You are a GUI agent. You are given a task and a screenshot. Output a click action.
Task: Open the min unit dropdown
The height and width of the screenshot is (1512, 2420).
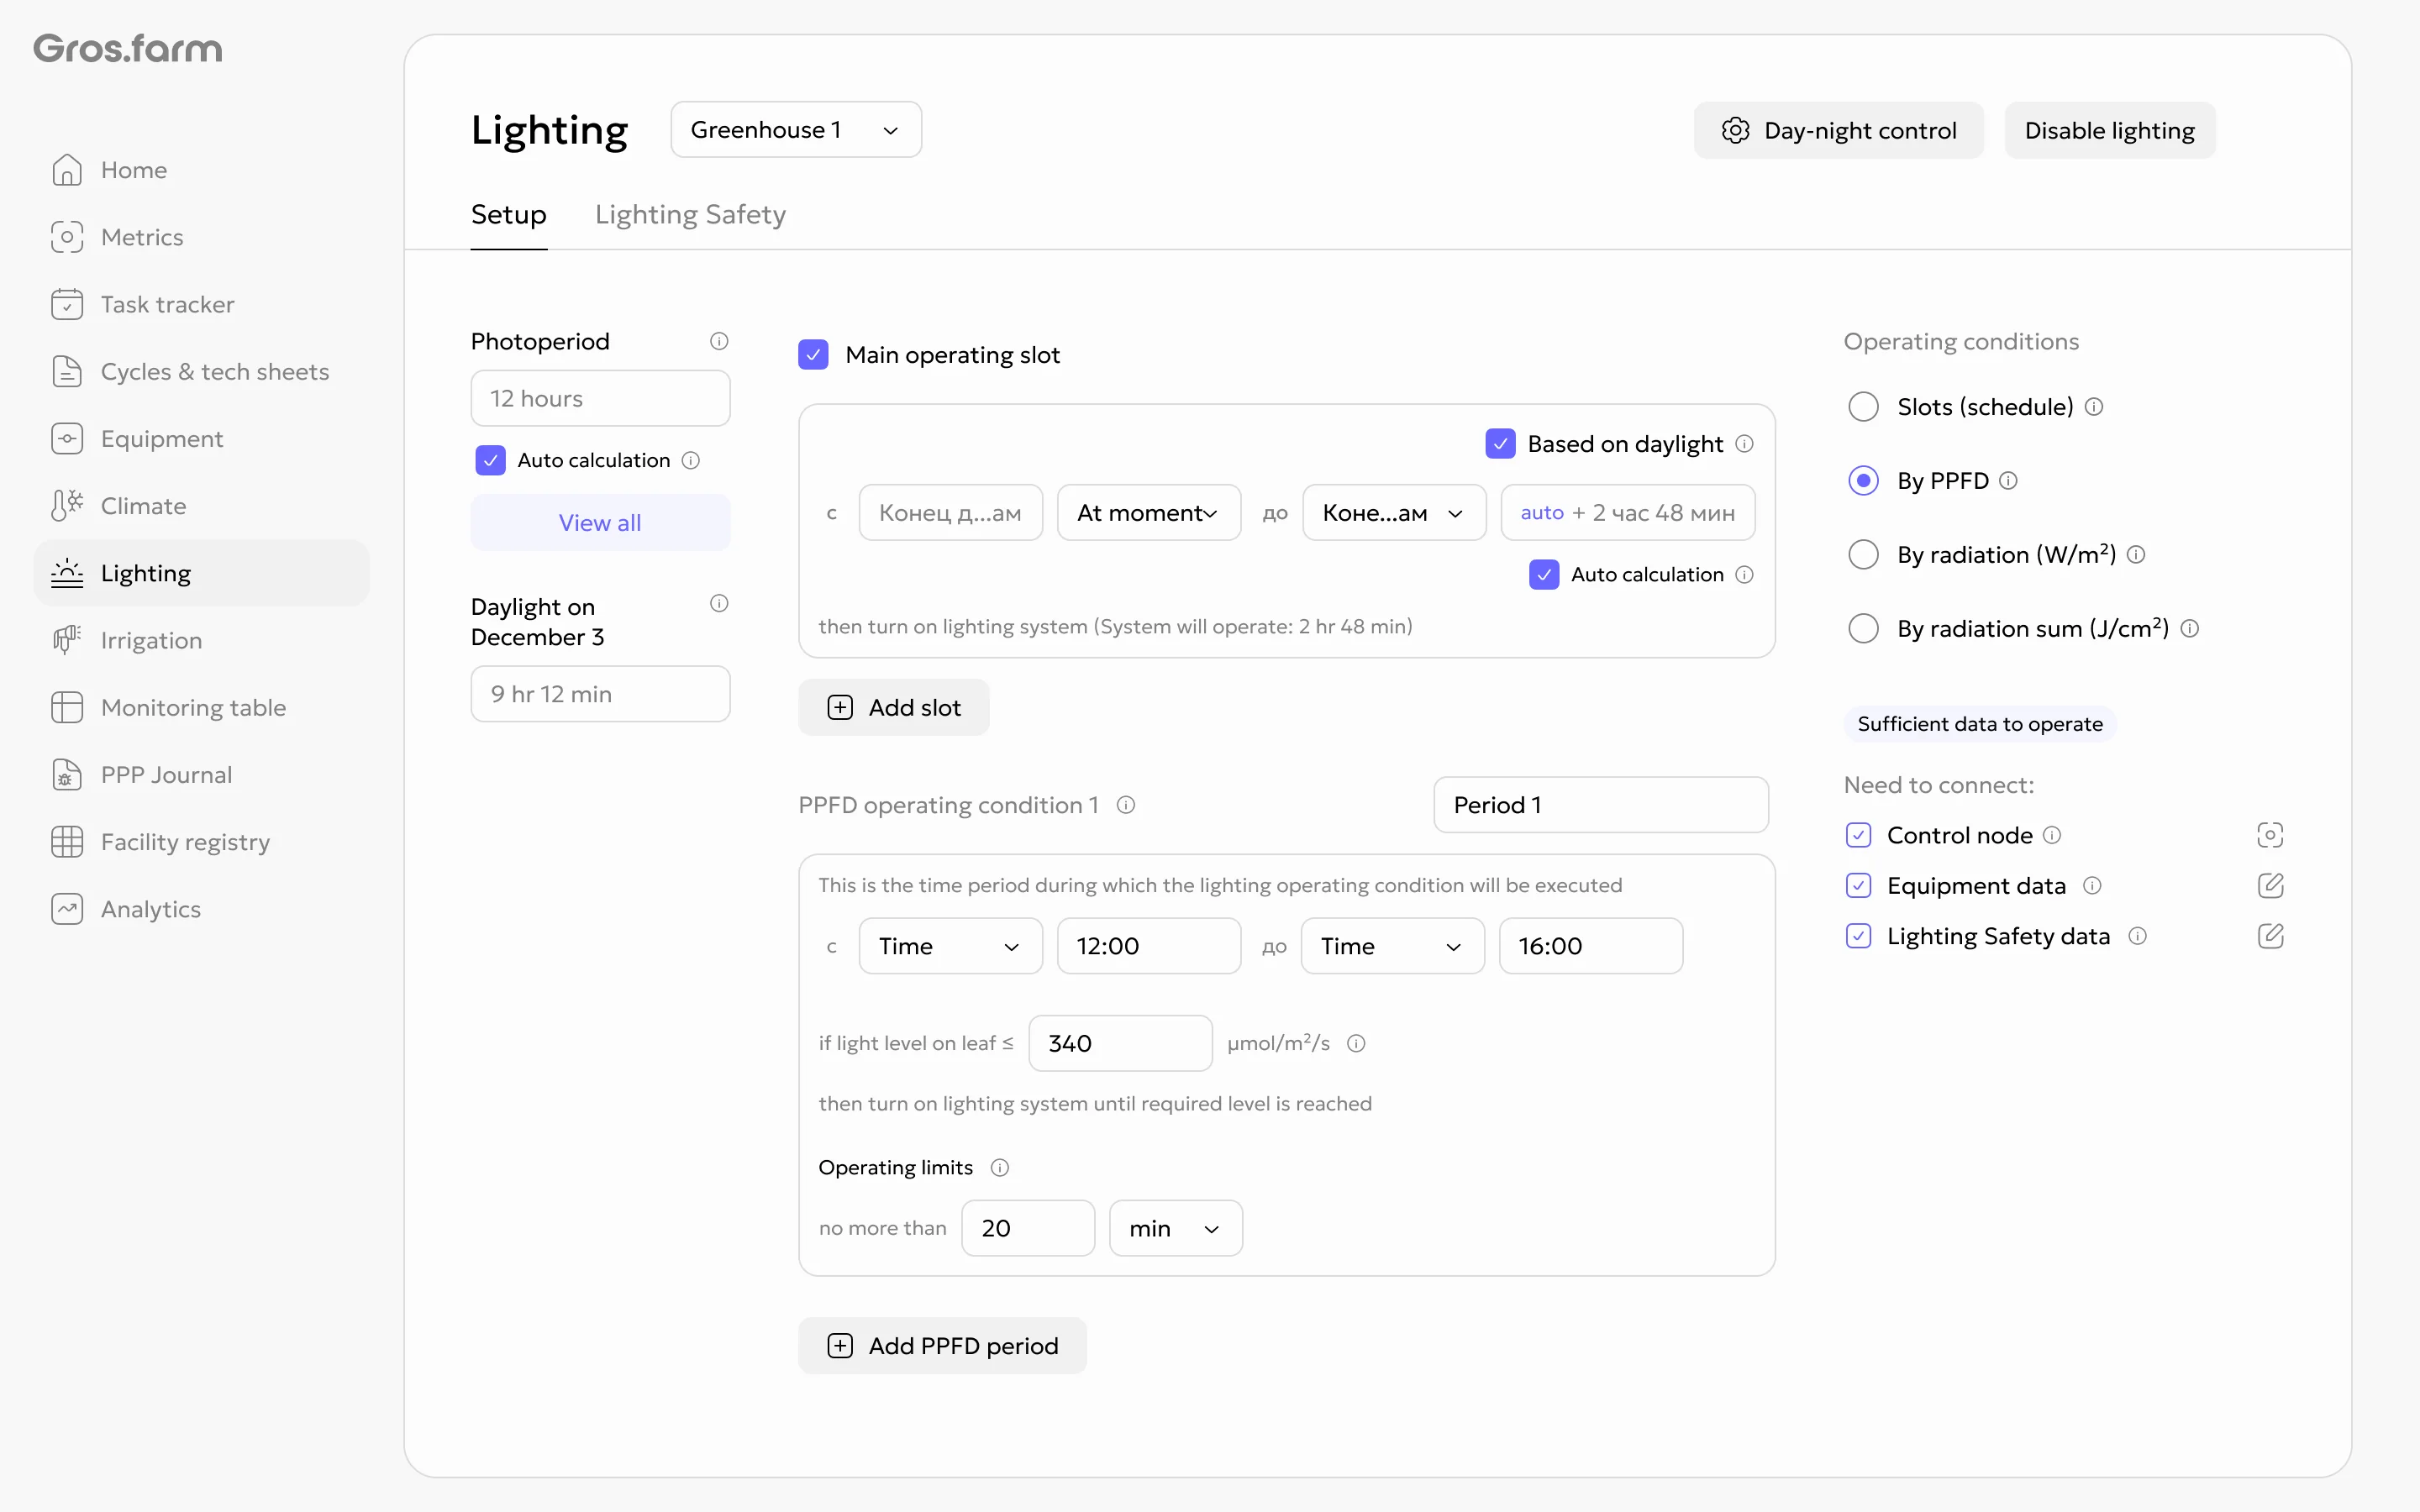(1176, 1228)
